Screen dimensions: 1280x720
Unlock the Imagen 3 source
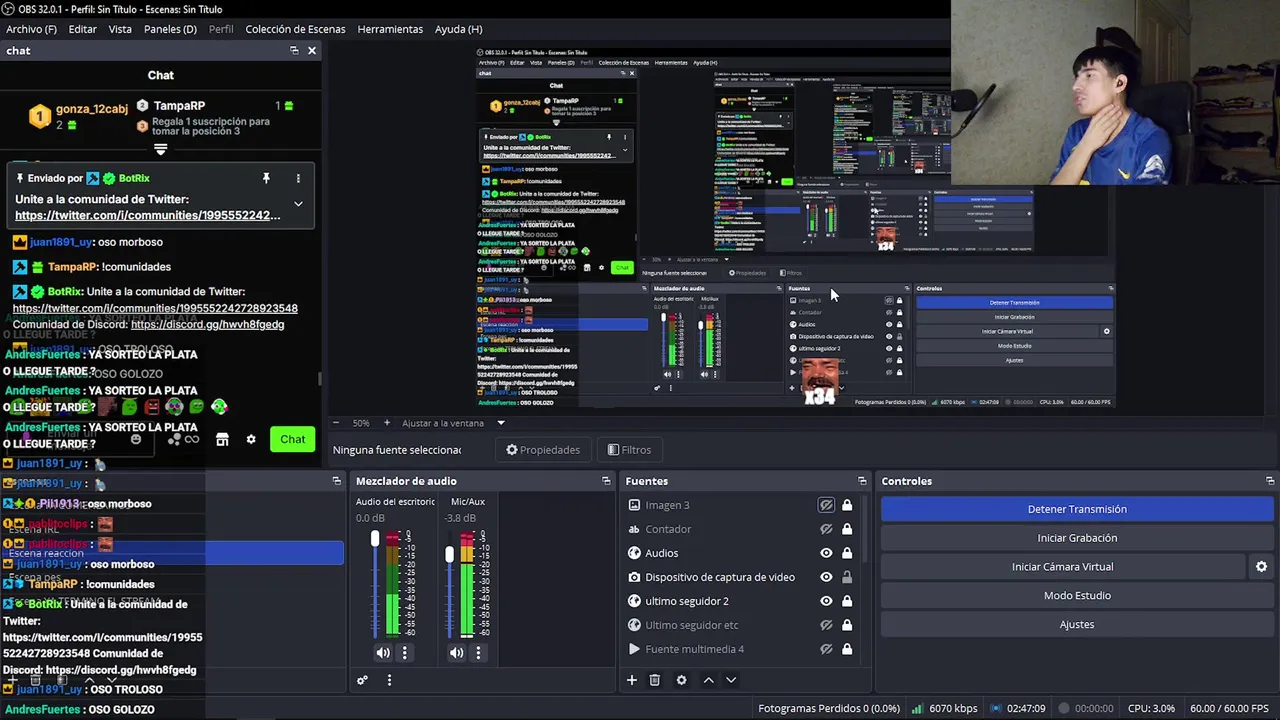(x=847, y=505)
